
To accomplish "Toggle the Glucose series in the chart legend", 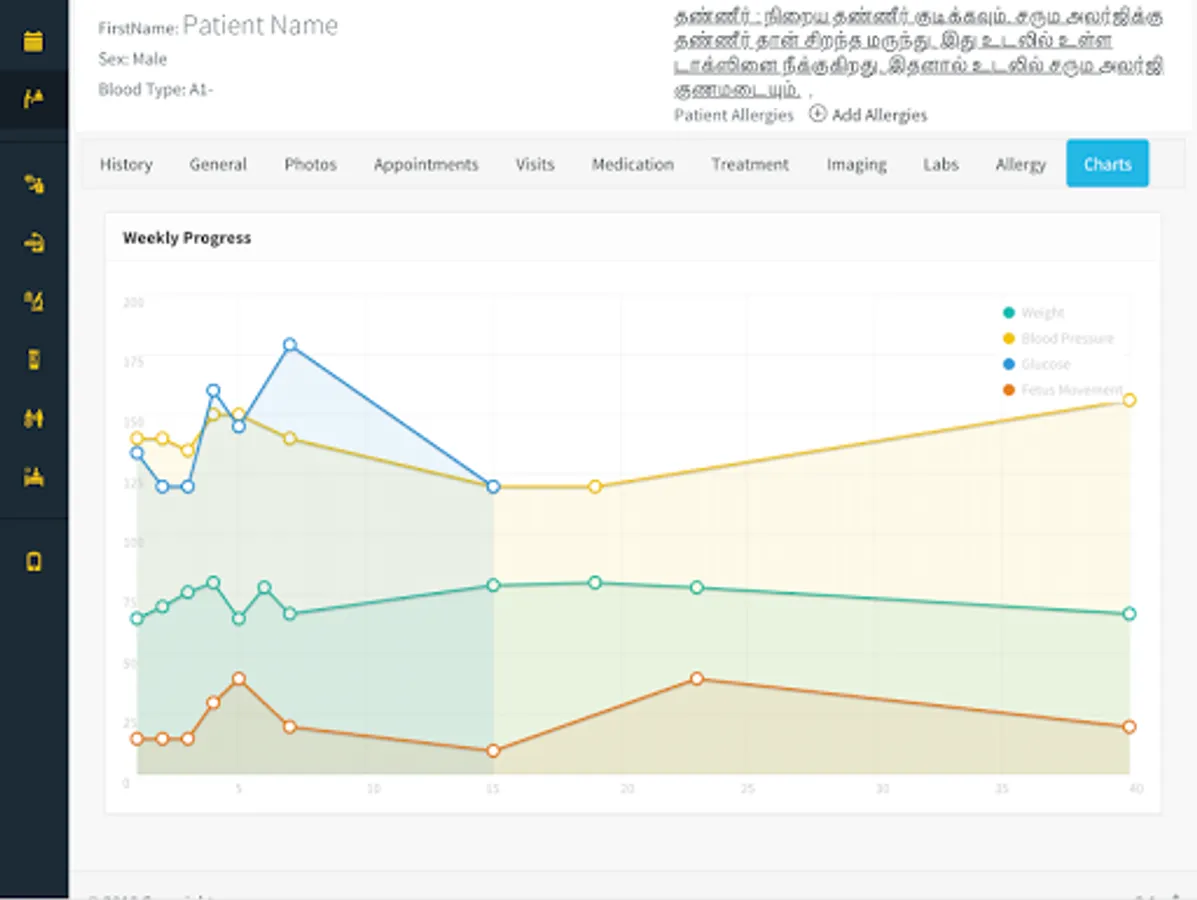I will pos(1045,365).
